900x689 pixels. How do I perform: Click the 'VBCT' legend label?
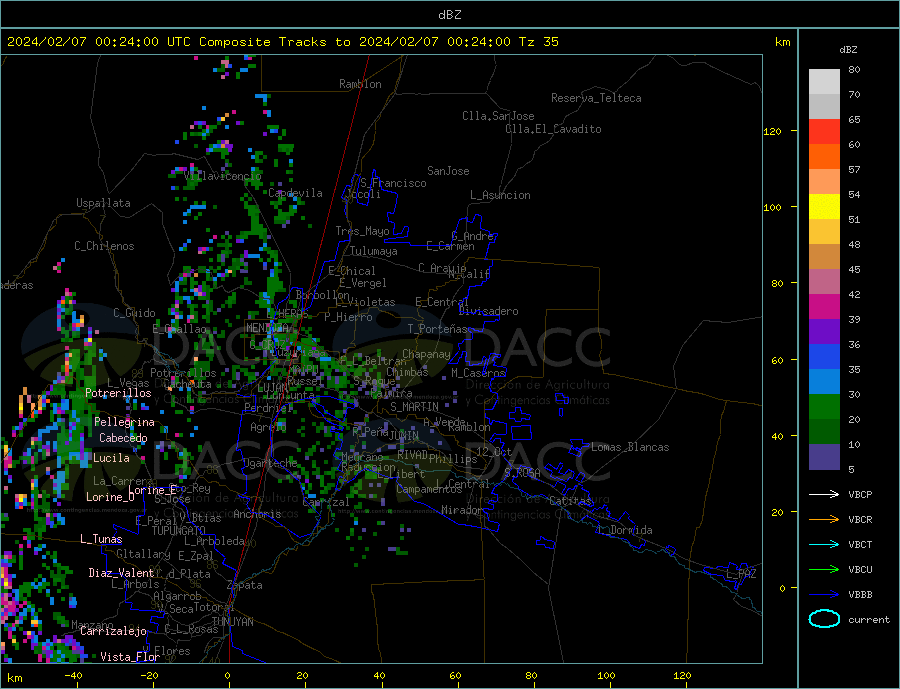click(860, 544)
